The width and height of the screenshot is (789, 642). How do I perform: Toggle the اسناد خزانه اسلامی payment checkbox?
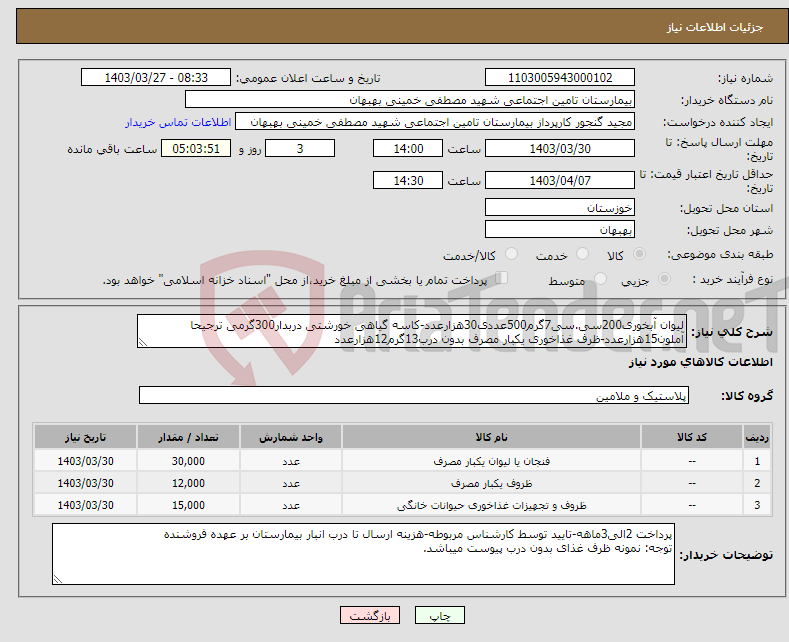pos(502,278)
